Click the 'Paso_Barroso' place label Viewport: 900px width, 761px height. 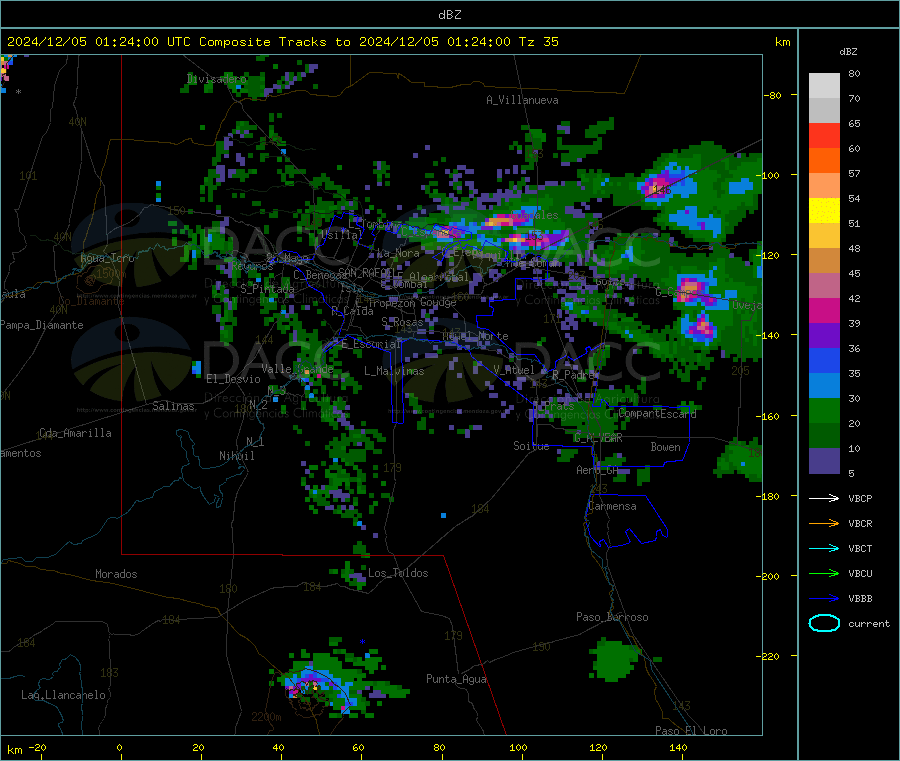pos(612,617)
